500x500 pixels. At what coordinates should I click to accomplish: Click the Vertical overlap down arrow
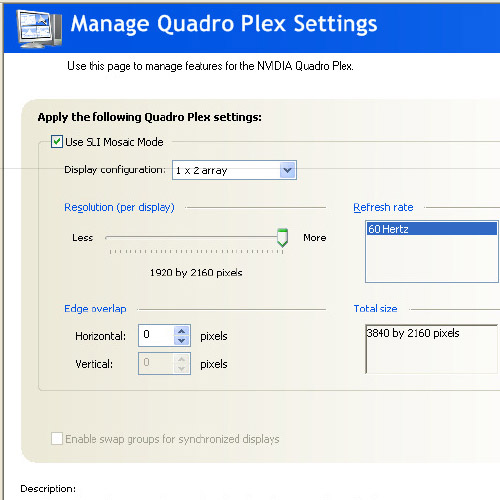(x=182, y=369)
